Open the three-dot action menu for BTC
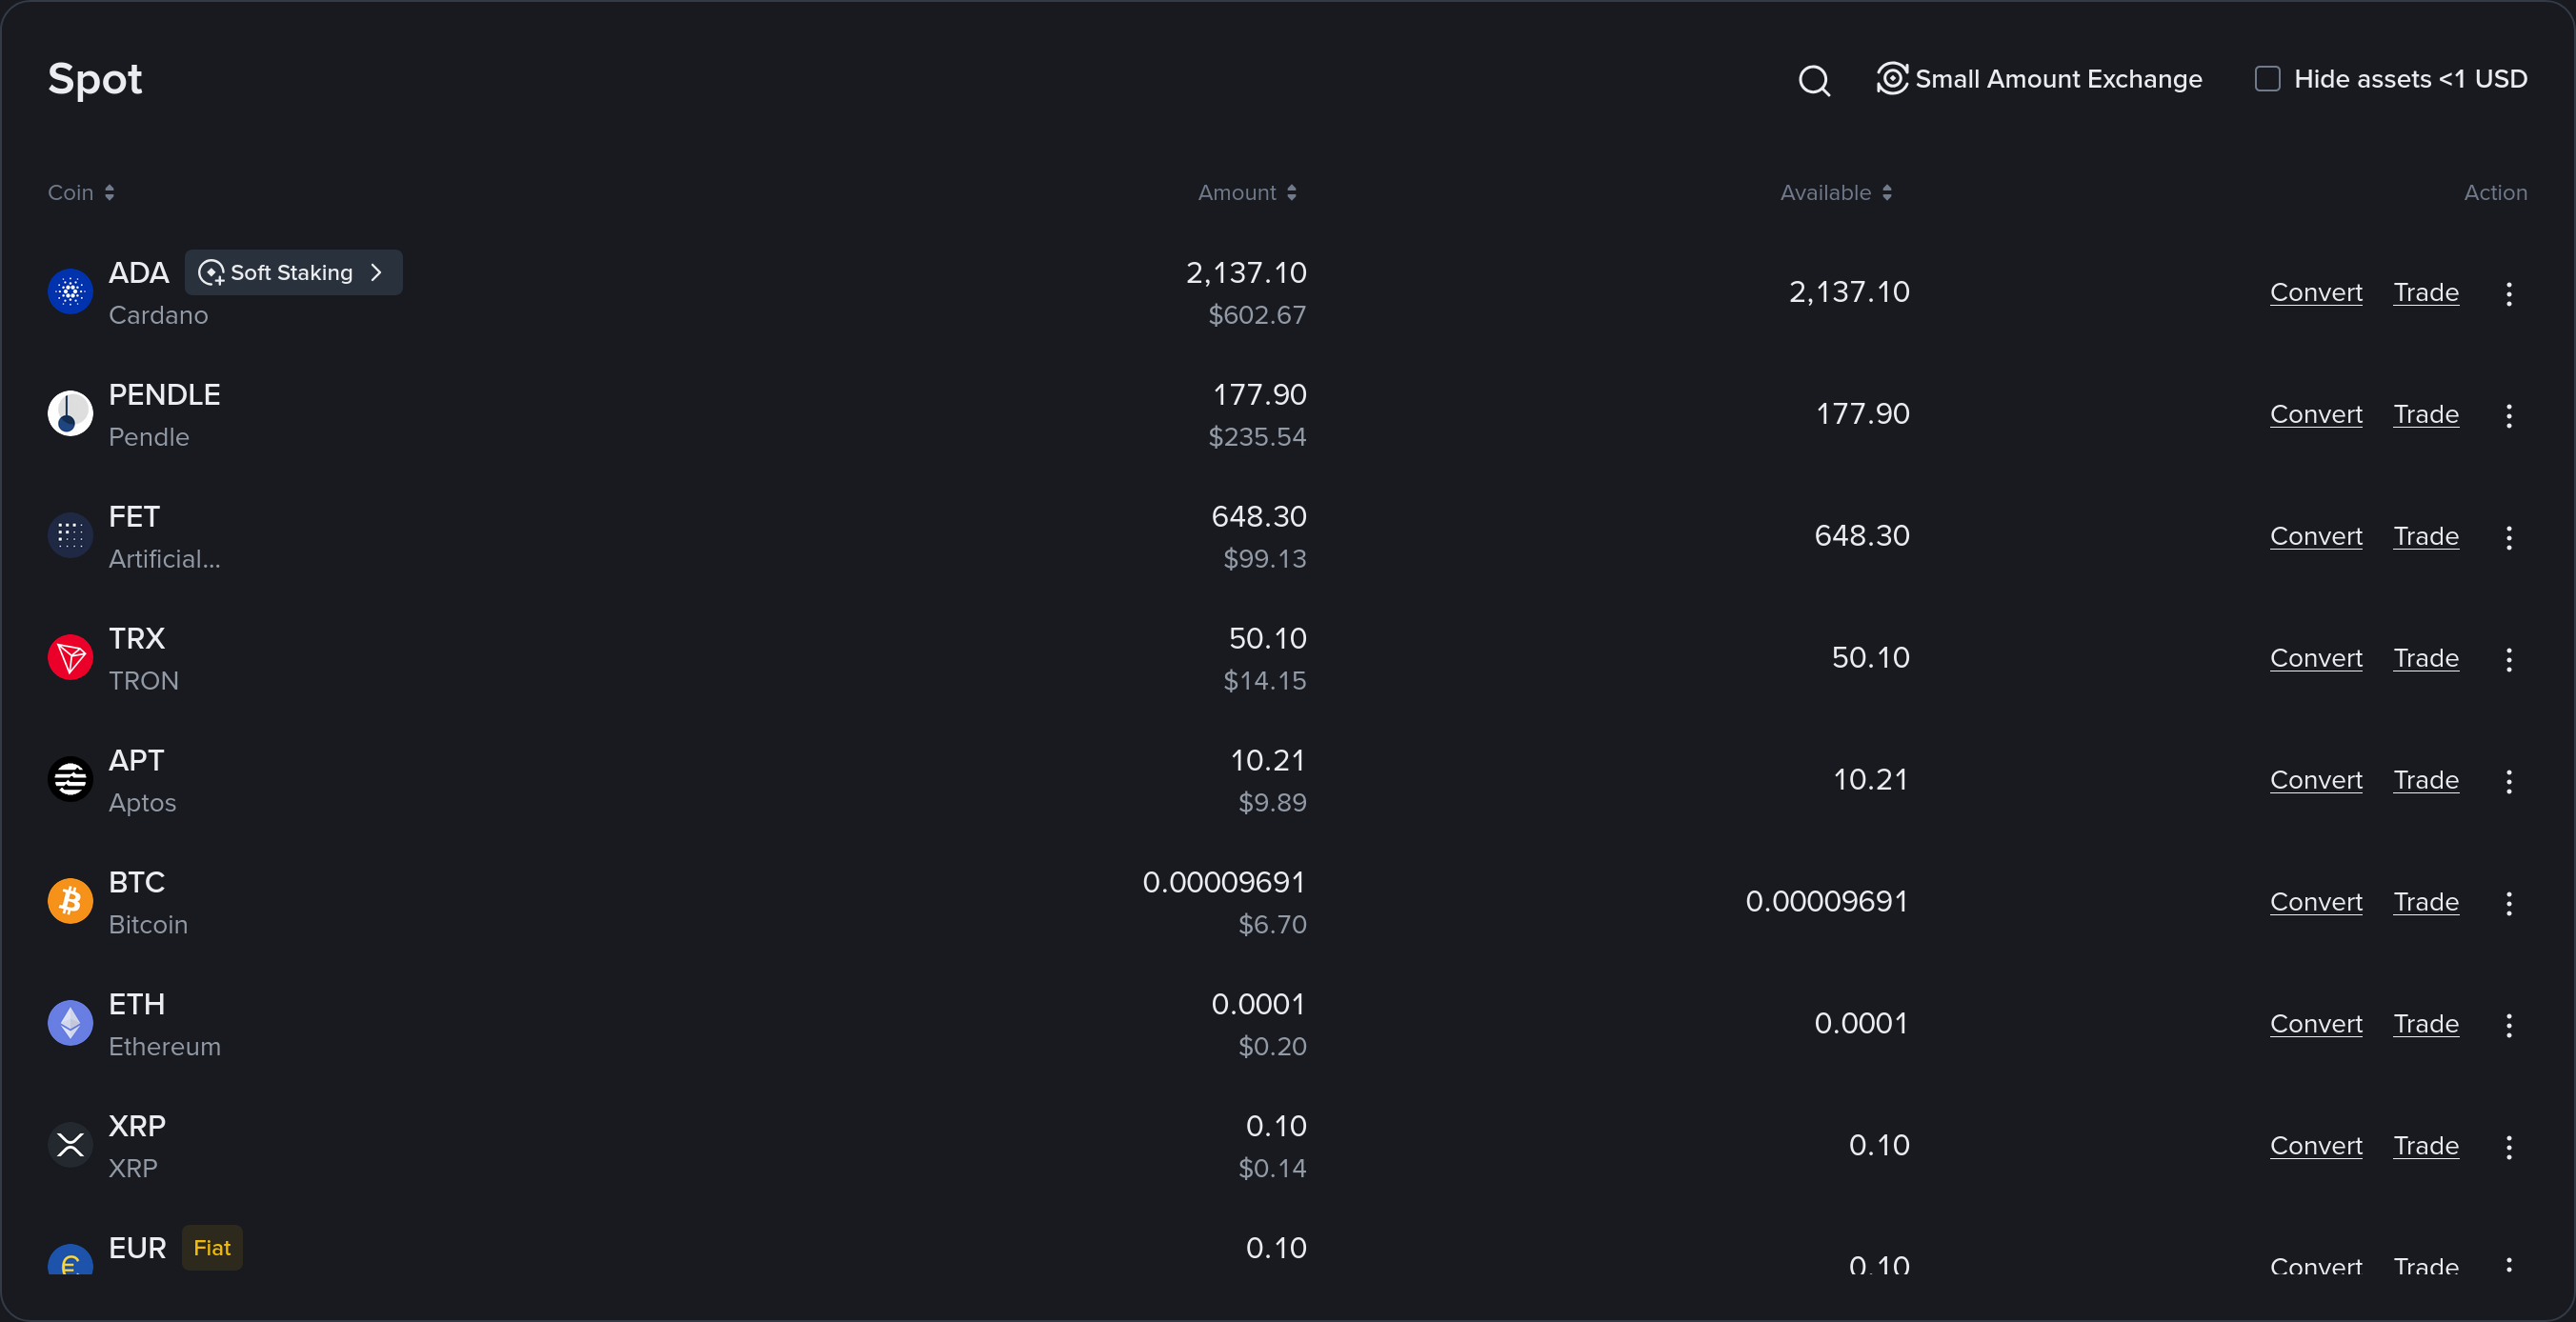The width and height of the screenshot is (2576, 1322). click(2509, 902)
